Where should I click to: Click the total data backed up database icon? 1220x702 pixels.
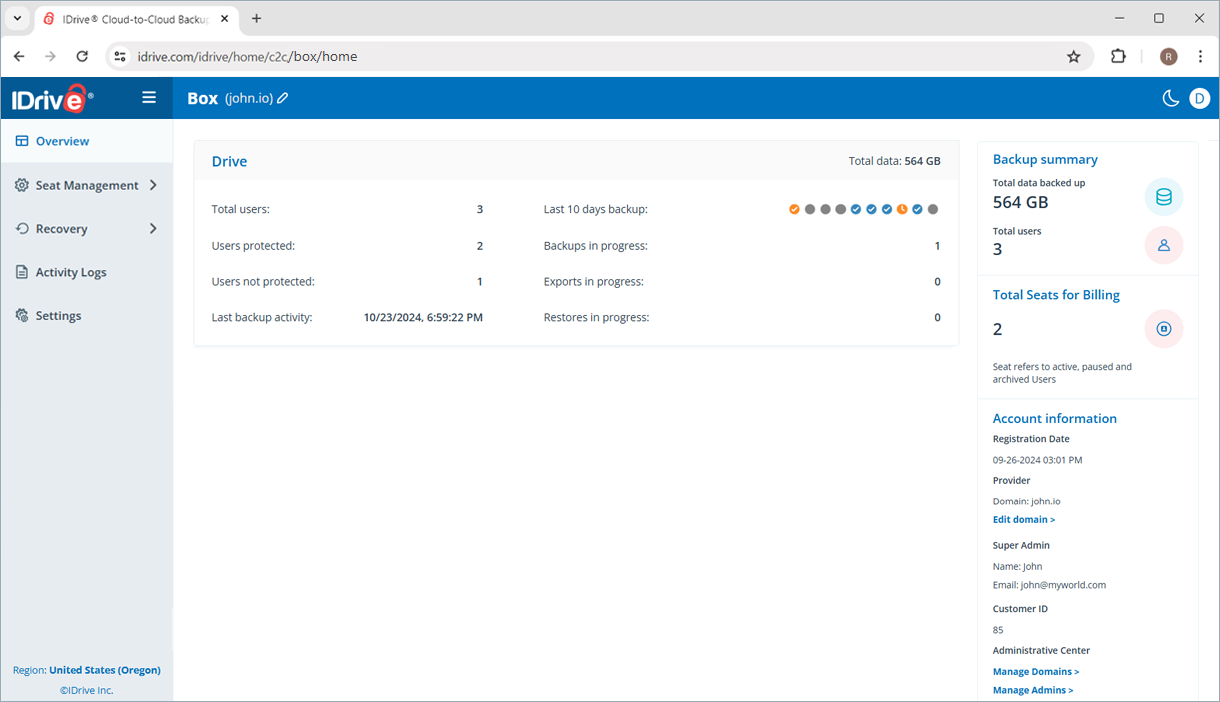(x=1163, y=198)
